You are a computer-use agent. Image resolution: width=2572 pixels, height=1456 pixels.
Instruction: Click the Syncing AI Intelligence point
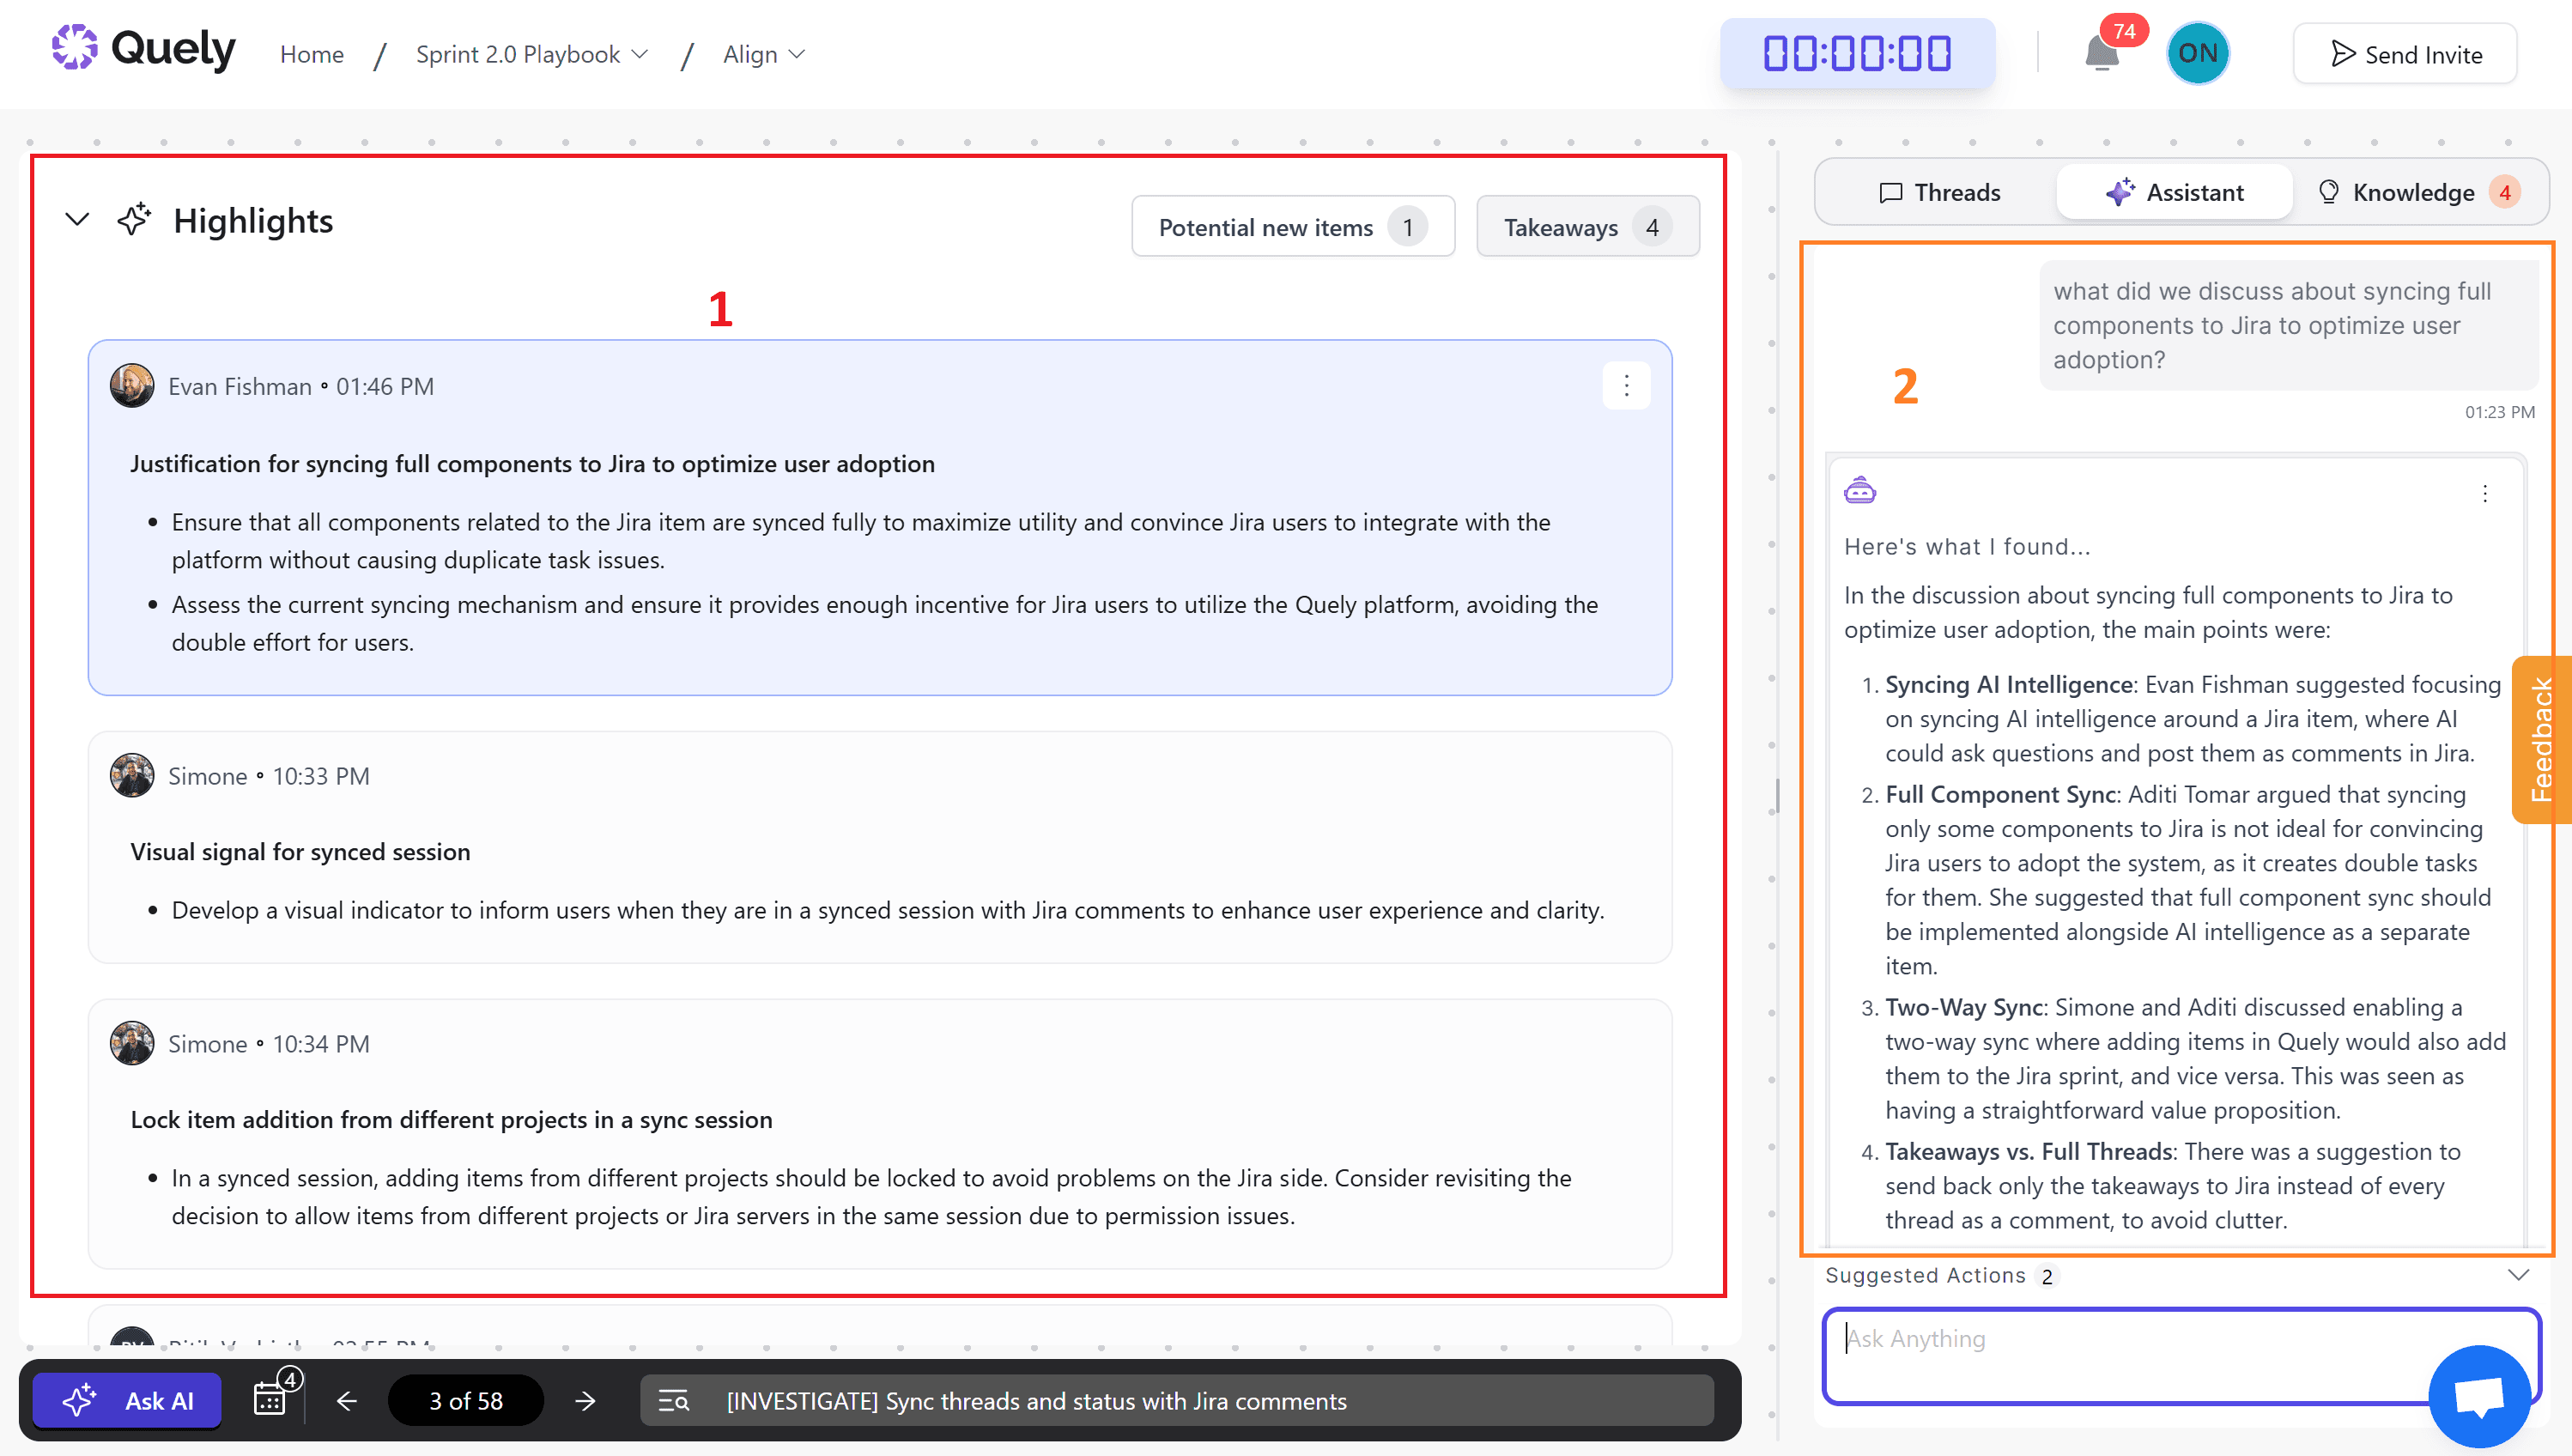[x=2193, y=719]
